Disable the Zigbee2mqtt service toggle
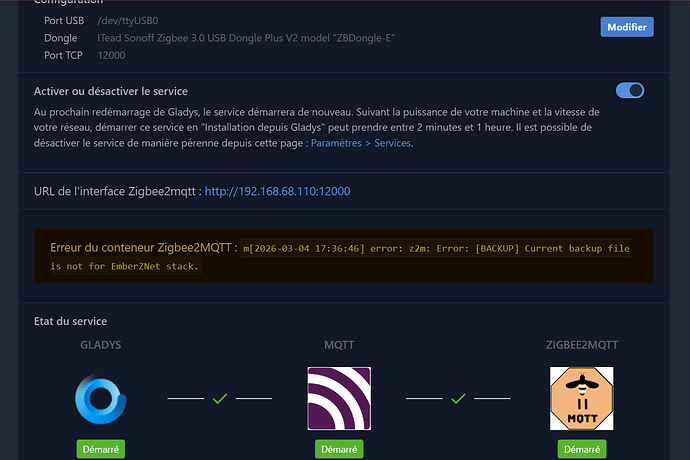Image resolution: width=690 pixels, height=460 pixels. [x=630, y=91]
